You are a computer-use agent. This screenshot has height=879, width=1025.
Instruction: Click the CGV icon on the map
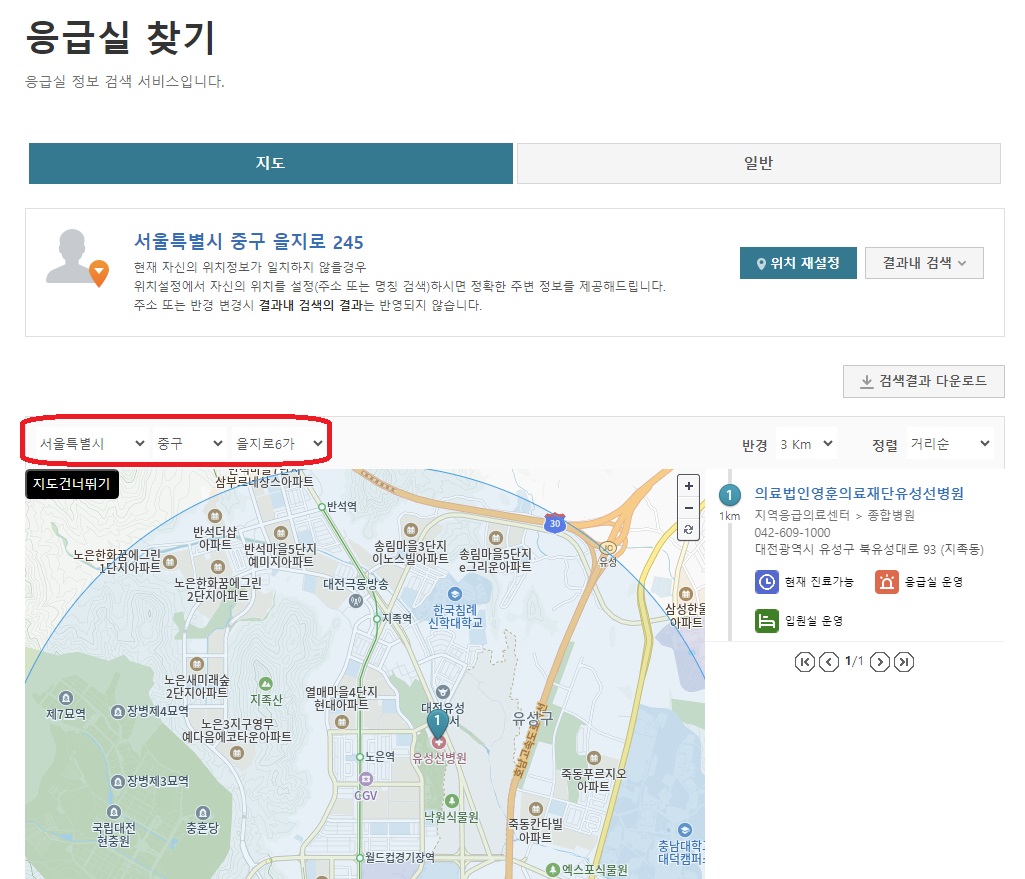(366, 779)
